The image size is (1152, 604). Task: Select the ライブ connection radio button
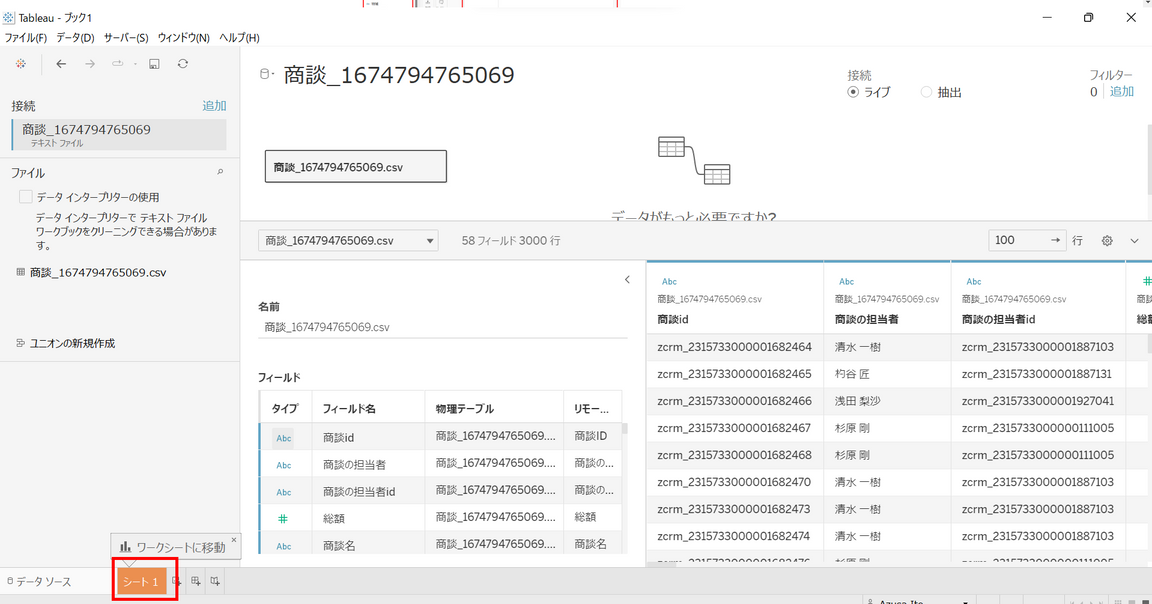853,92
